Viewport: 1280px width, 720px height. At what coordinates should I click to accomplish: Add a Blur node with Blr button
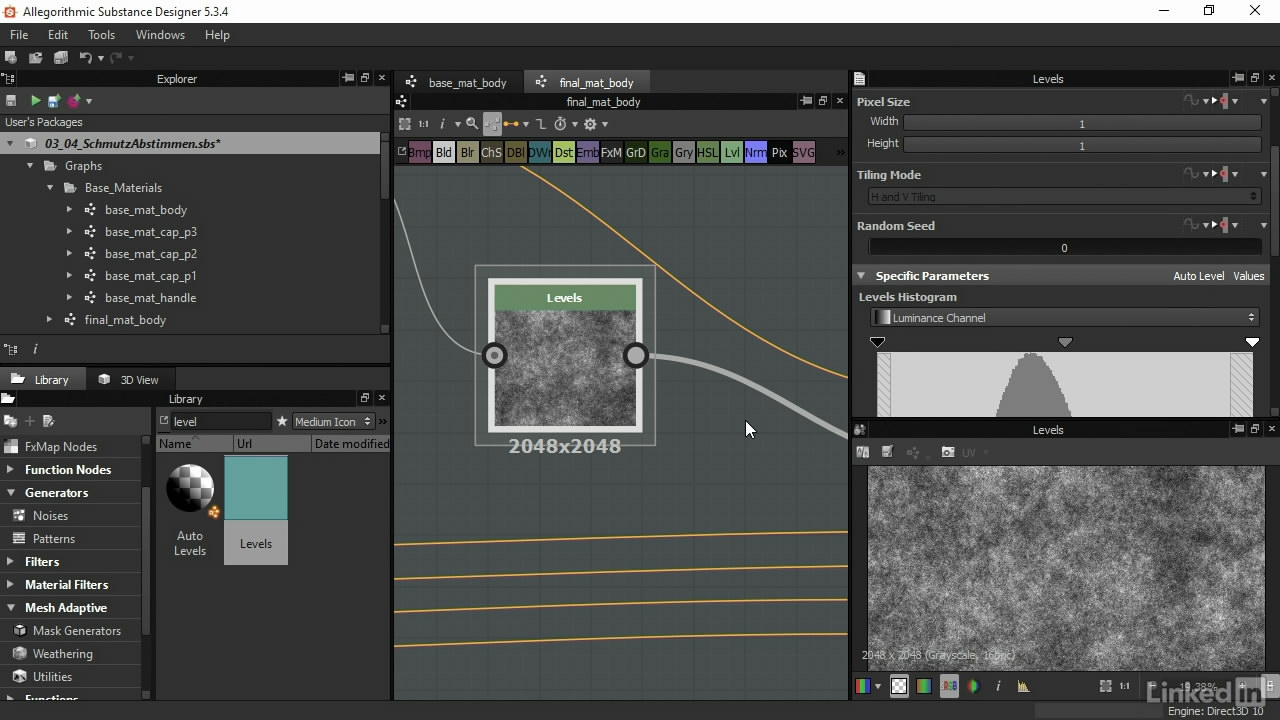(468, 153)
